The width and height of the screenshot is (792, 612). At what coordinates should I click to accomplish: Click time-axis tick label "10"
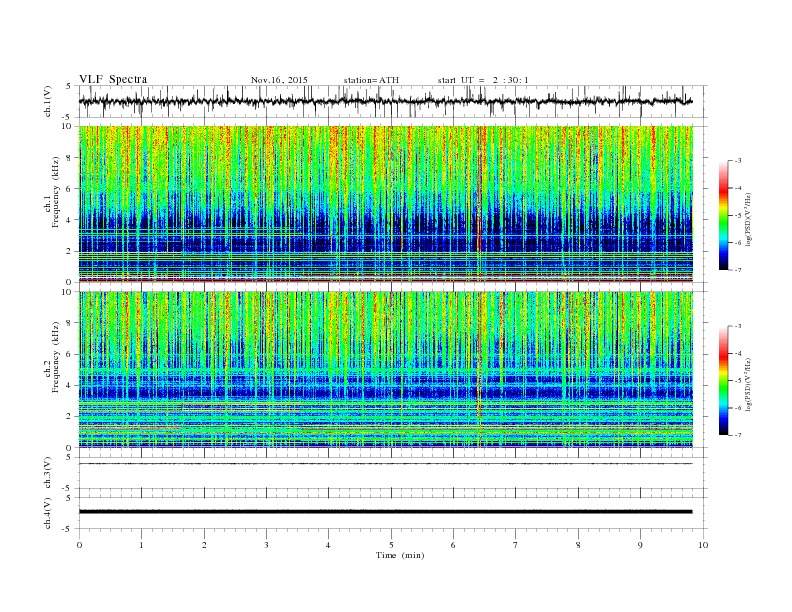click(703, 545)
